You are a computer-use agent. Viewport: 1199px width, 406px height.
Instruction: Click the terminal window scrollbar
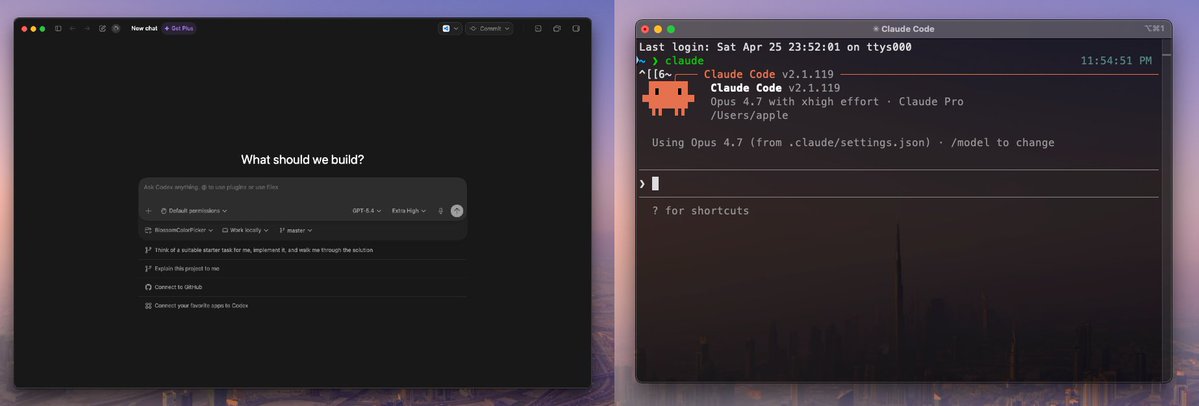coord(1165,210)
